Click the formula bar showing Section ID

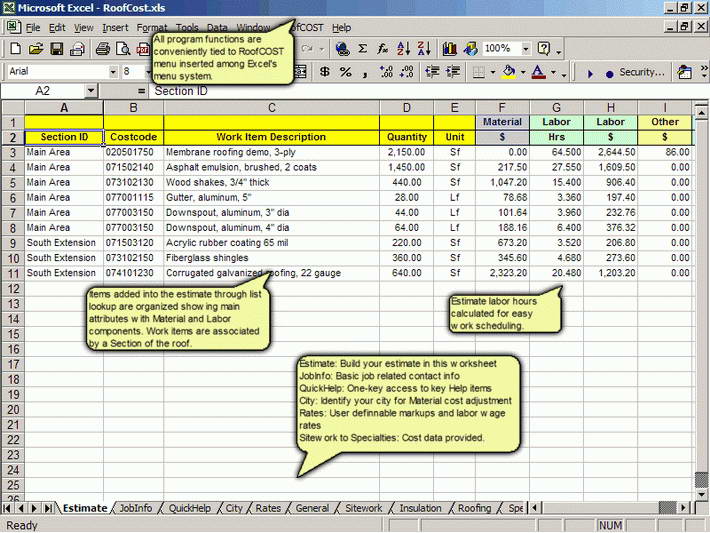point(428,91)
